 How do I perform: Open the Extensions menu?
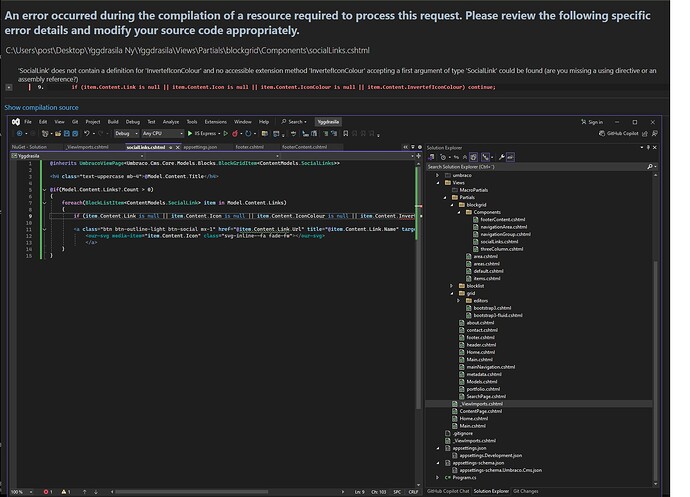click(x=216, y=122)
